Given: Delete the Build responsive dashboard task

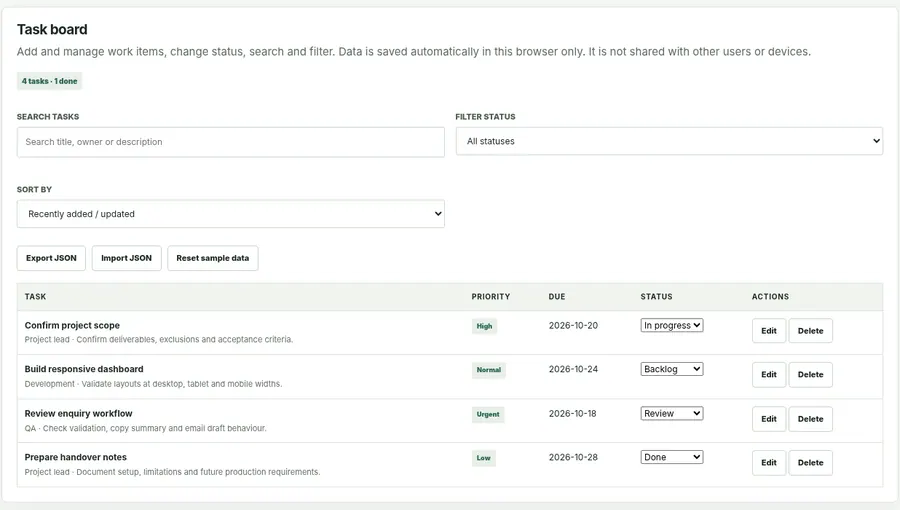Looking at the screenshot, I should coord(810,375).
